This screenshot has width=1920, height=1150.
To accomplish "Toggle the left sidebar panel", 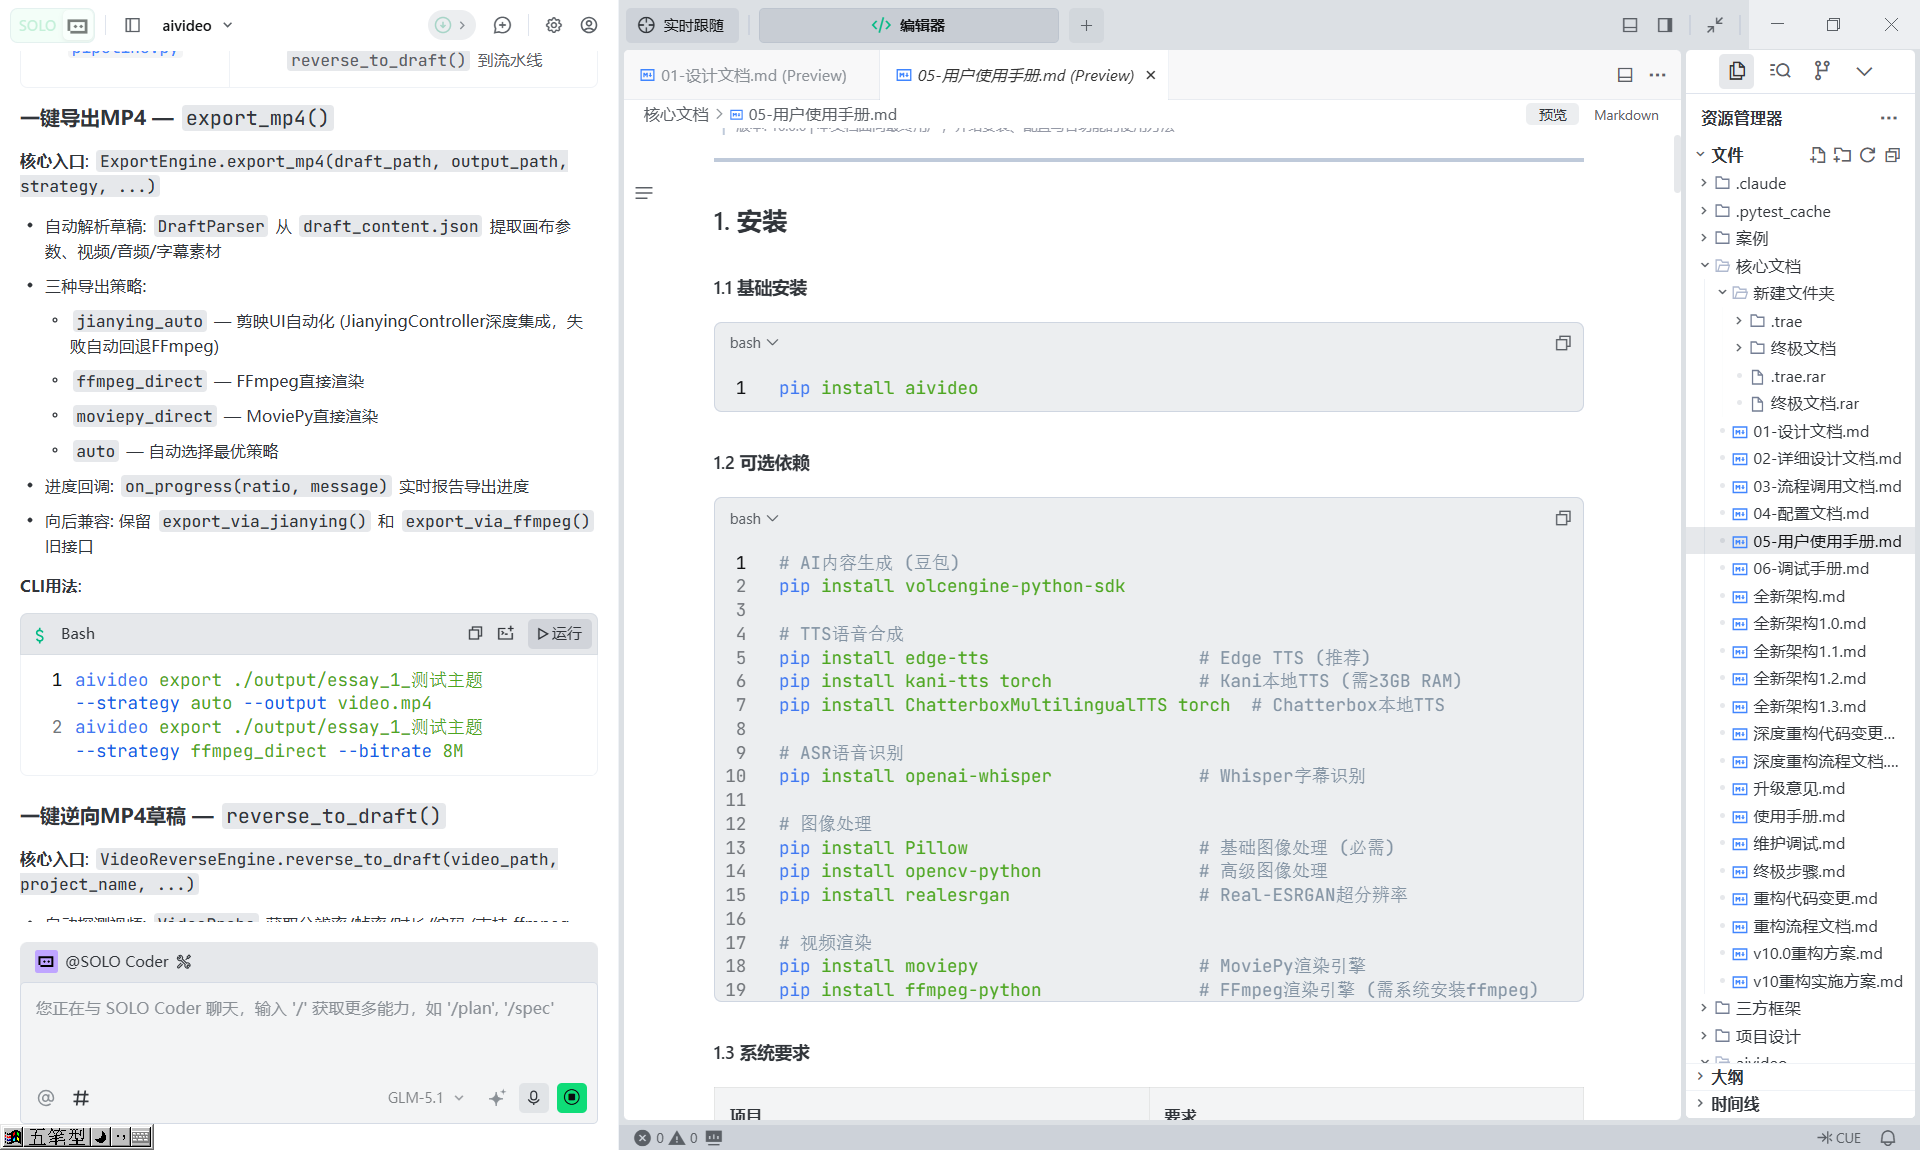I will pos(132,25).
